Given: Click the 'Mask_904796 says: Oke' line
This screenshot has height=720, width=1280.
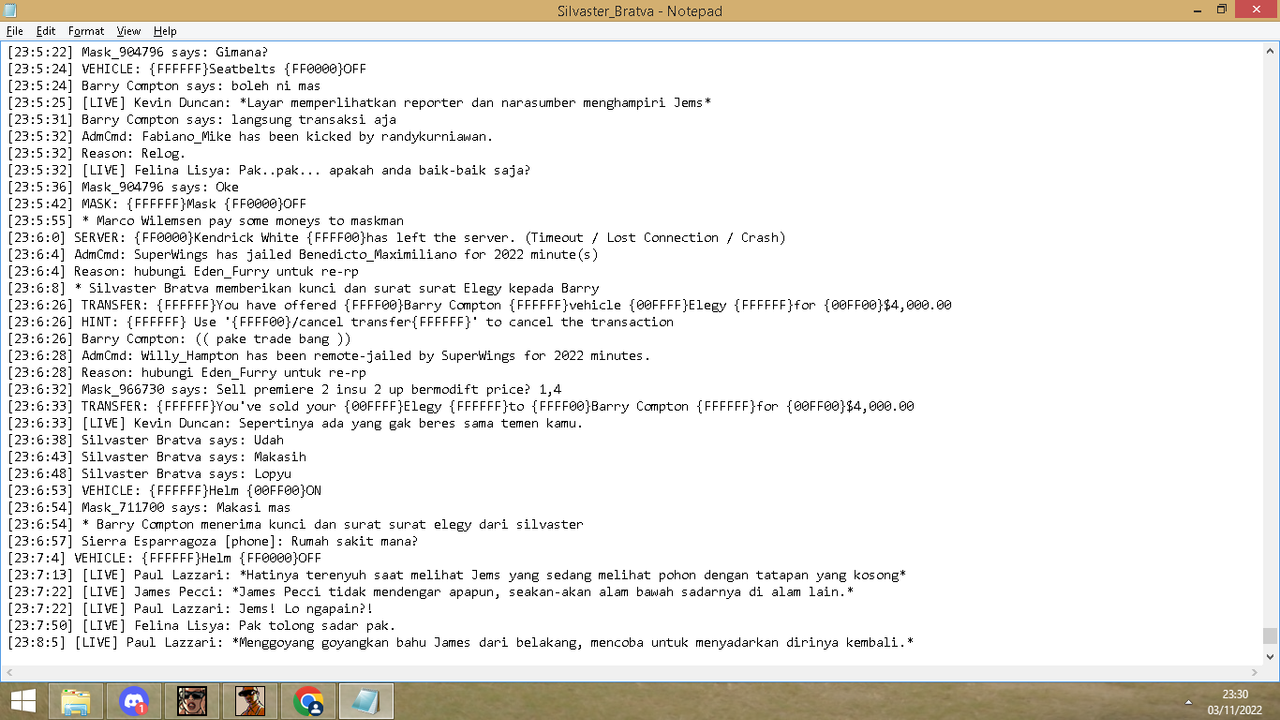Looking at the screenshot, I should pos(123,187).
